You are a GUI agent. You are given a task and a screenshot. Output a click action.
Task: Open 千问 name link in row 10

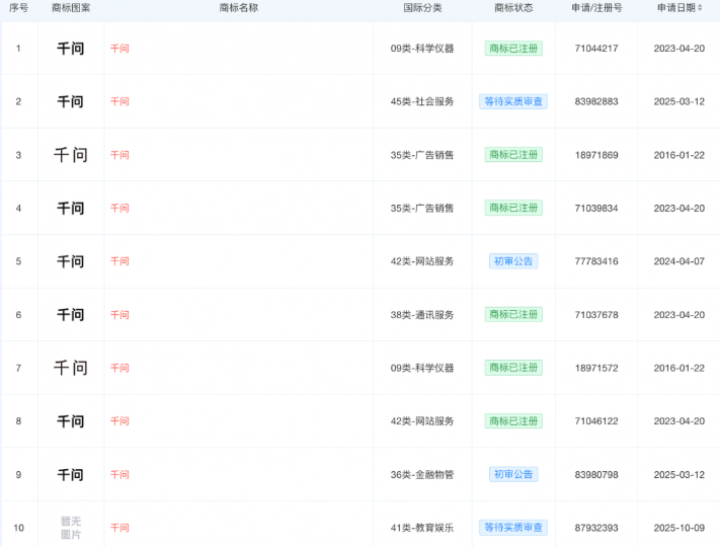click(119, 528)
